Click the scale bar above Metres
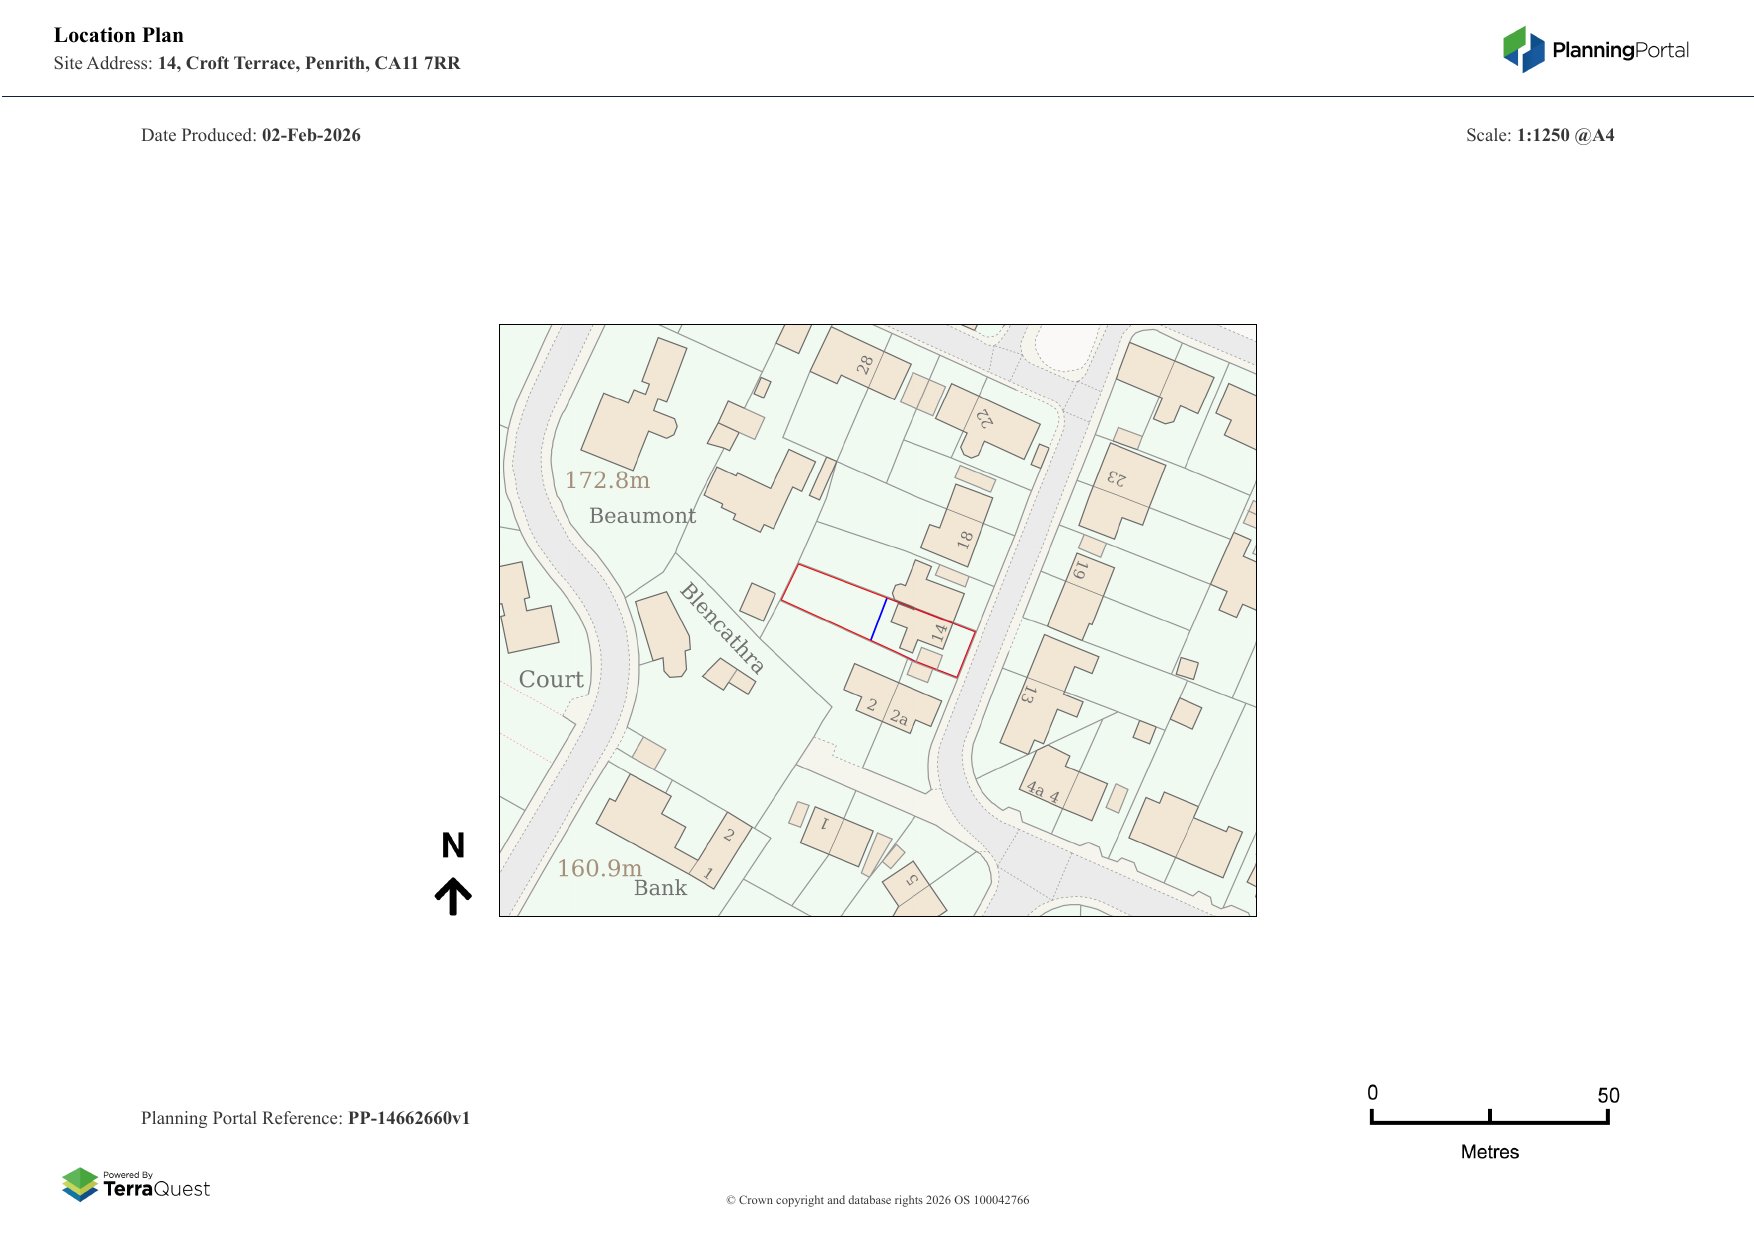The height and width of the screenshot is (1241, 1754). [x=1489, y=1120]
